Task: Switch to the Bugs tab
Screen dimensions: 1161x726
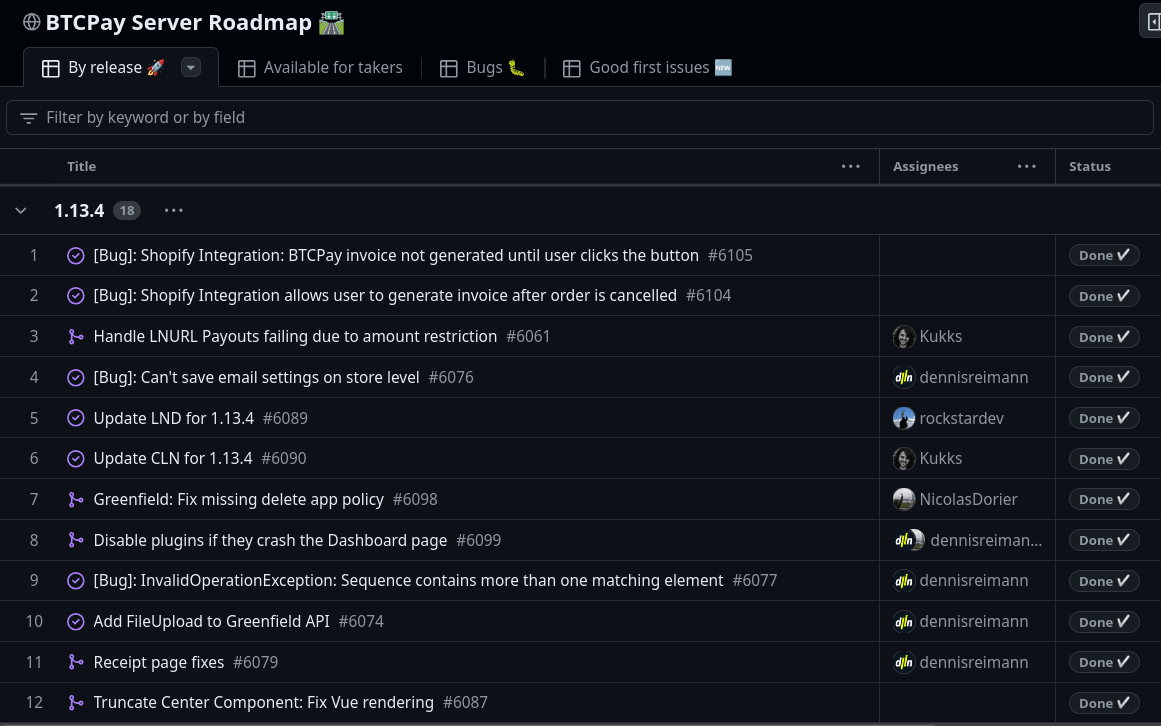Action: (482, 67)
